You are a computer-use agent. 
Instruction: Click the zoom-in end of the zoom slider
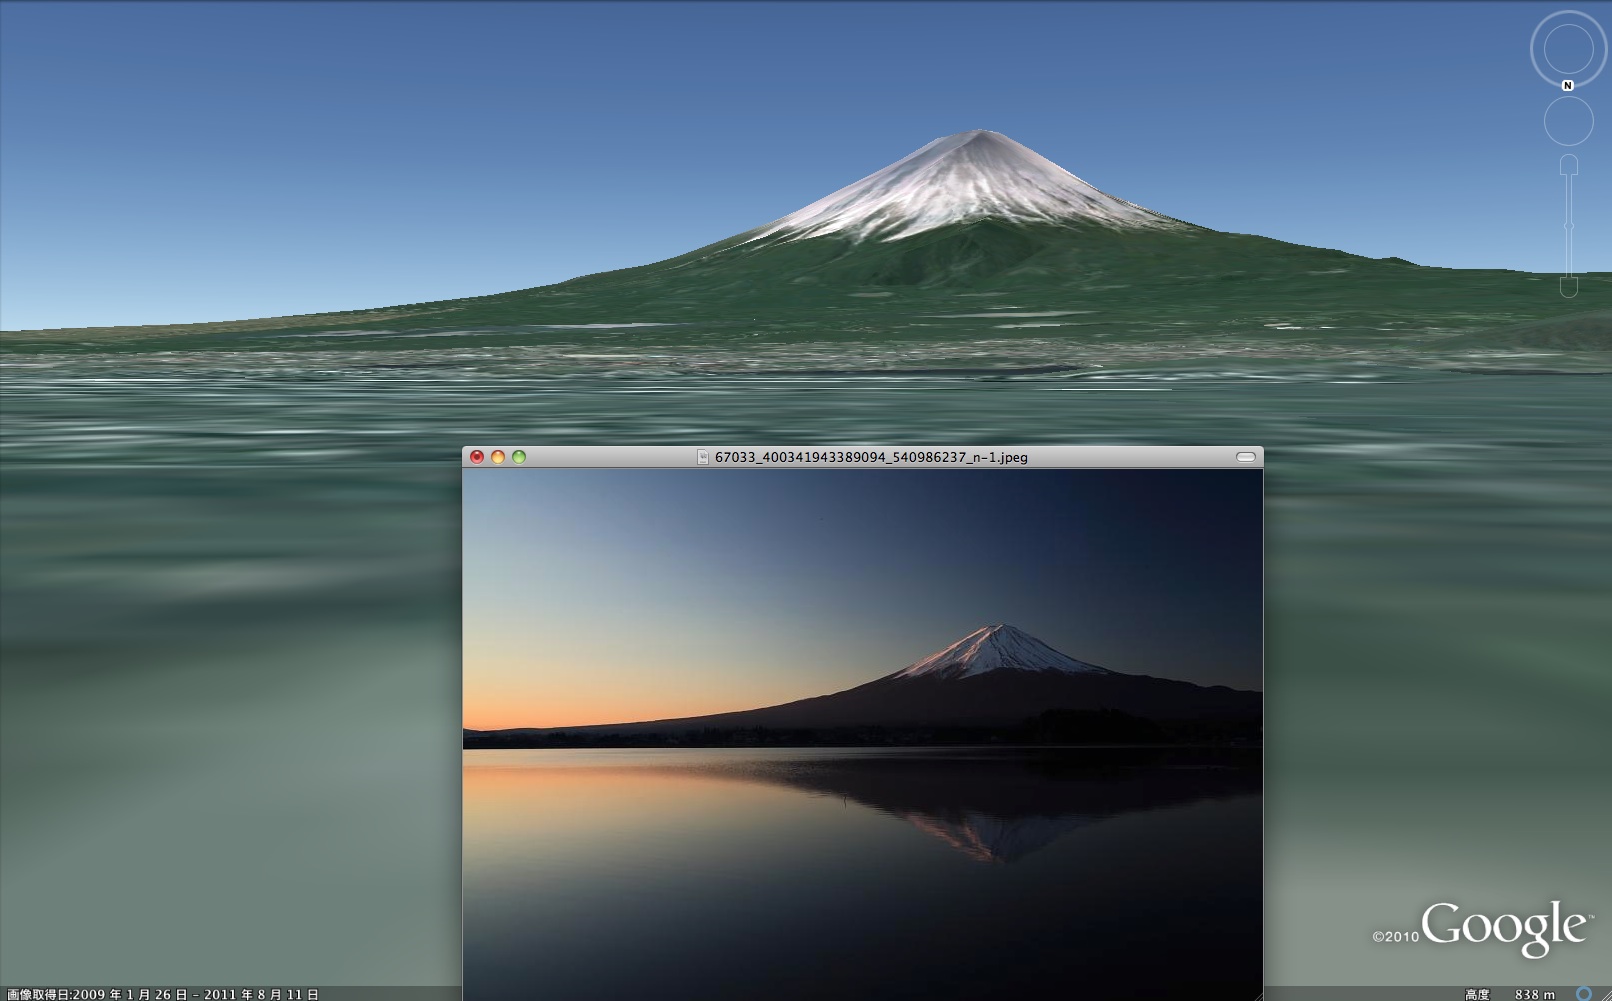1569,165
